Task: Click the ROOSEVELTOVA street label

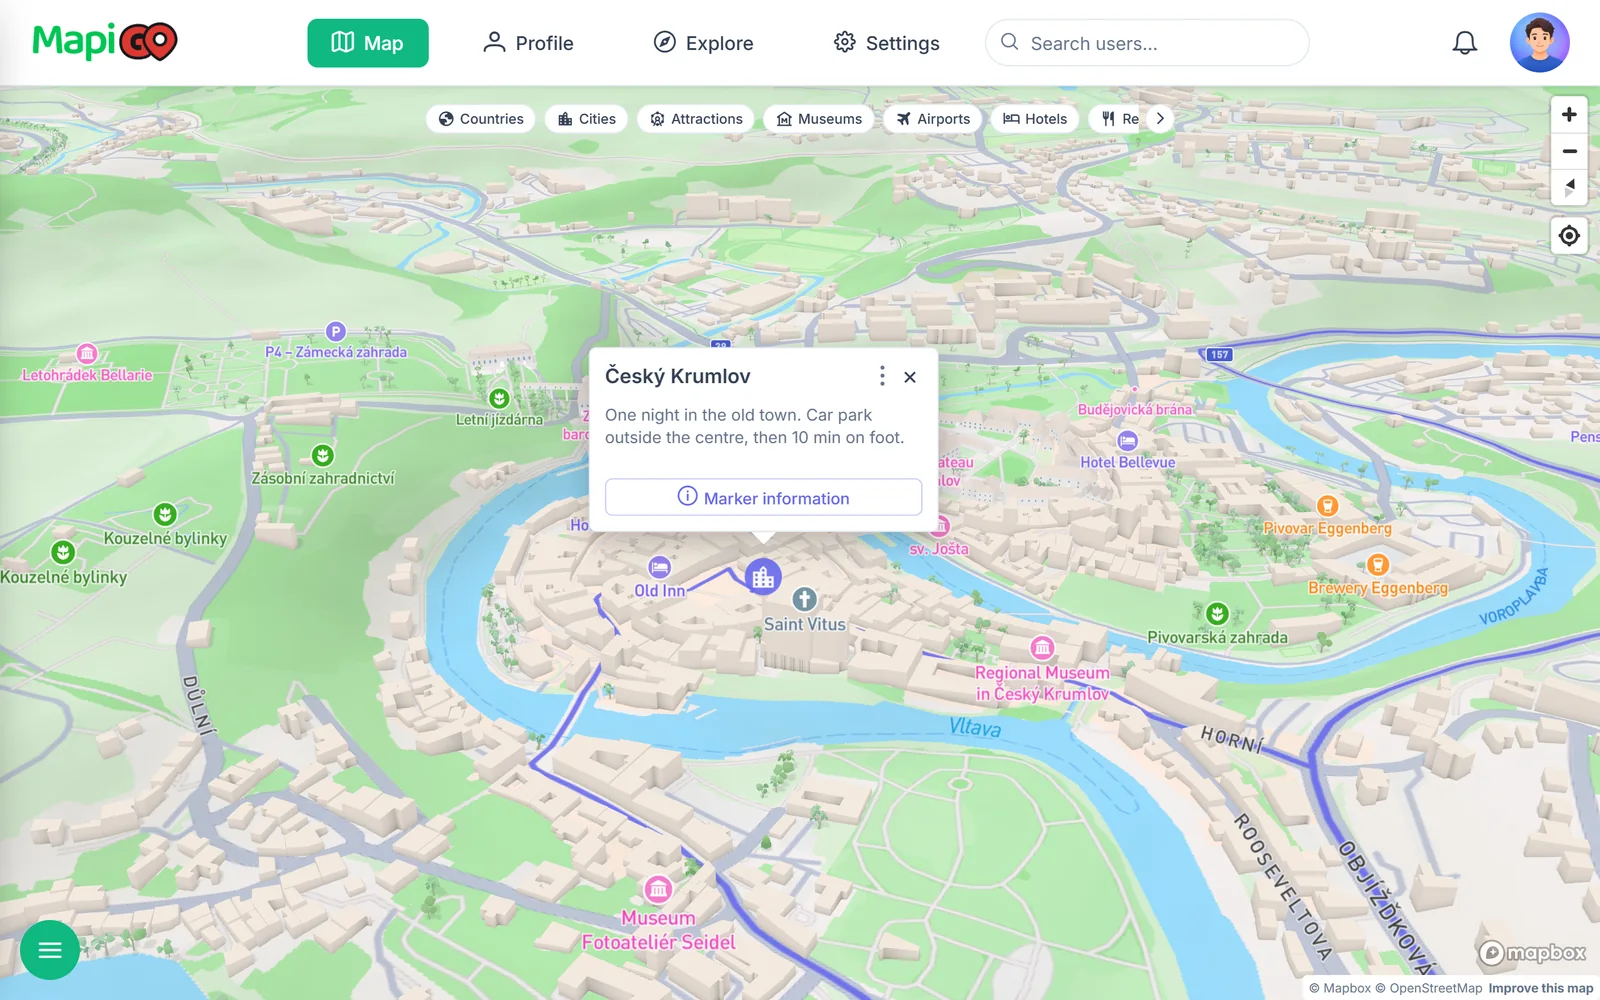Action: [1283, 886]
